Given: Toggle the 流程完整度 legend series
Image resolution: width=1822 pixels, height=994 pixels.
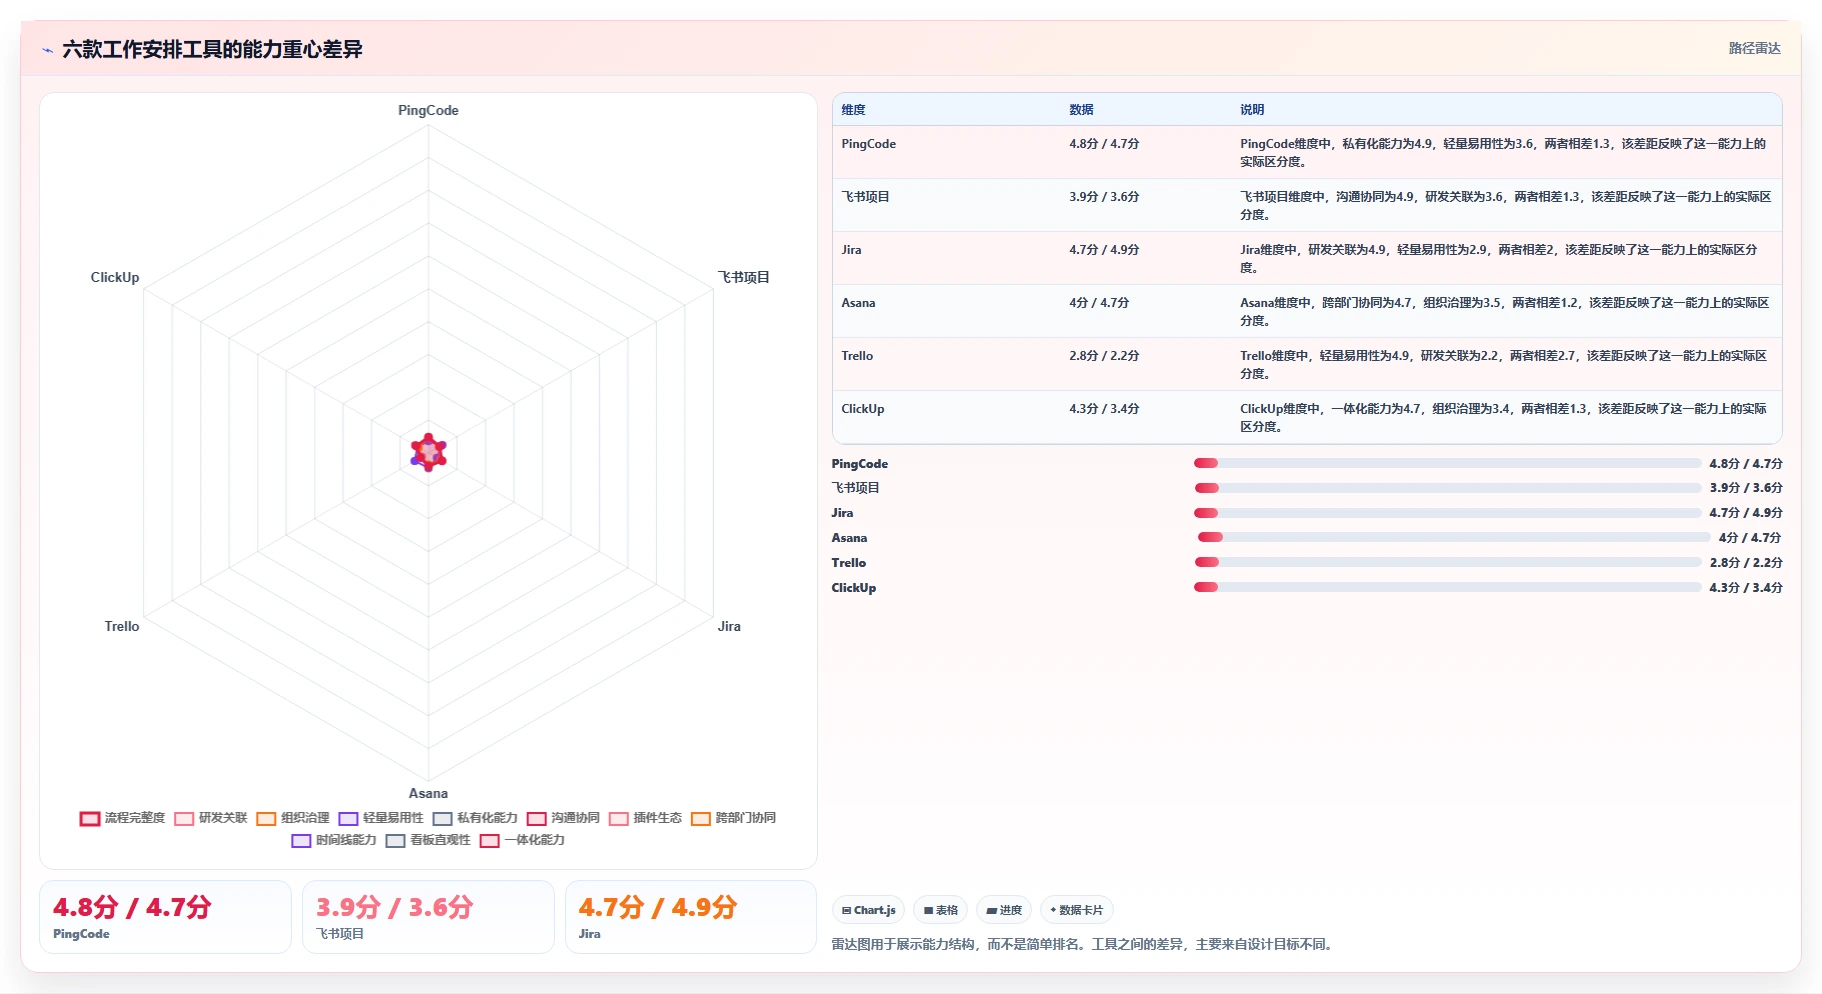Looking at the screenshot, I should (x=122, y=818).
